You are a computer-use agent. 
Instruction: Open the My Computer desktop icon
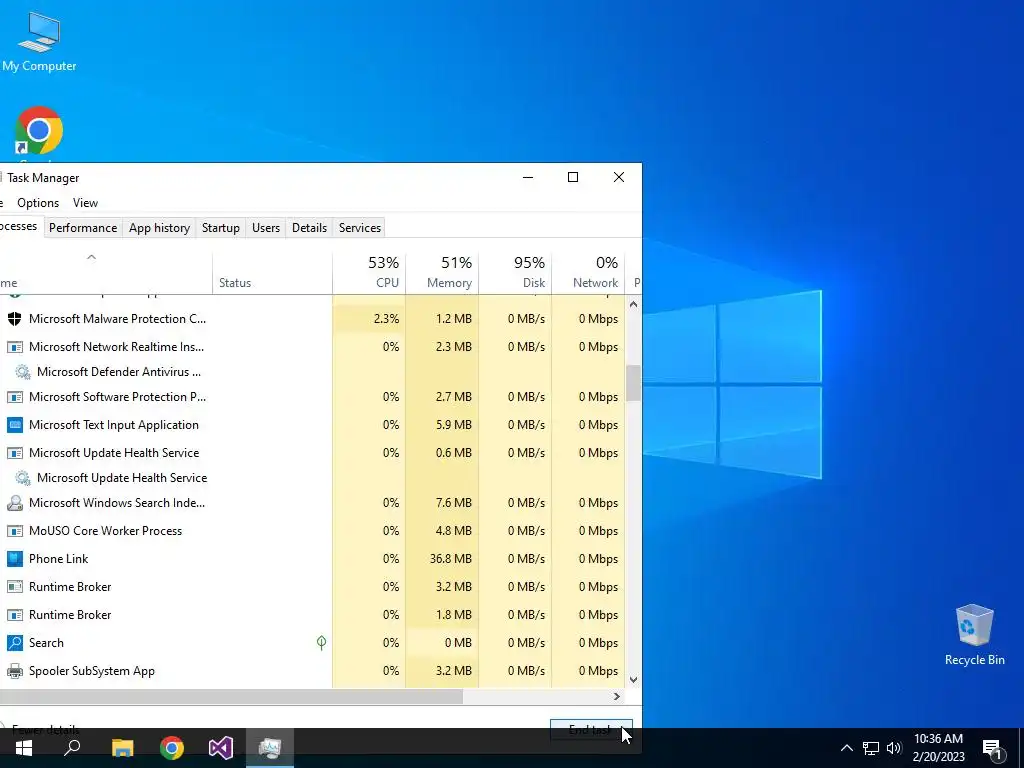[39, 41]
